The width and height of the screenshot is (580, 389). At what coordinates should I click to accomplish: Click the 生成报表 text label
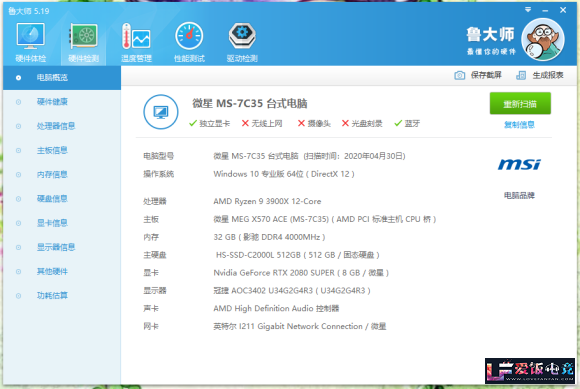click(x=548, y=75)
